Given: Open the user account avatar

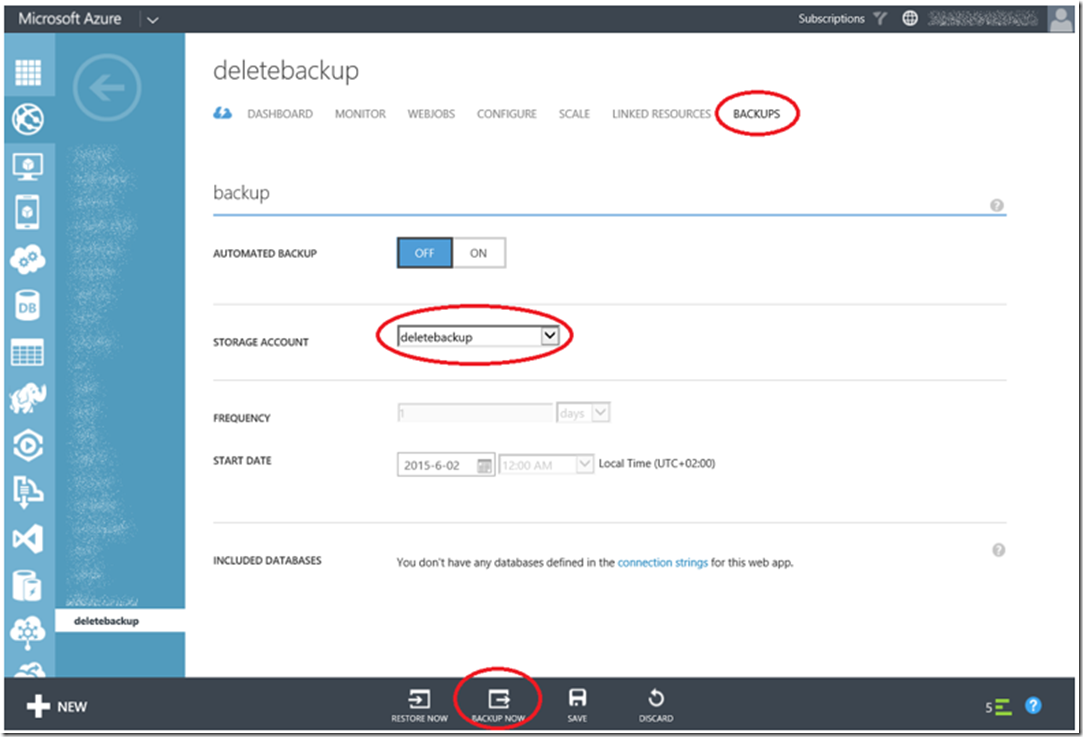Looking at the screenshot, I should click(1062, 19).
